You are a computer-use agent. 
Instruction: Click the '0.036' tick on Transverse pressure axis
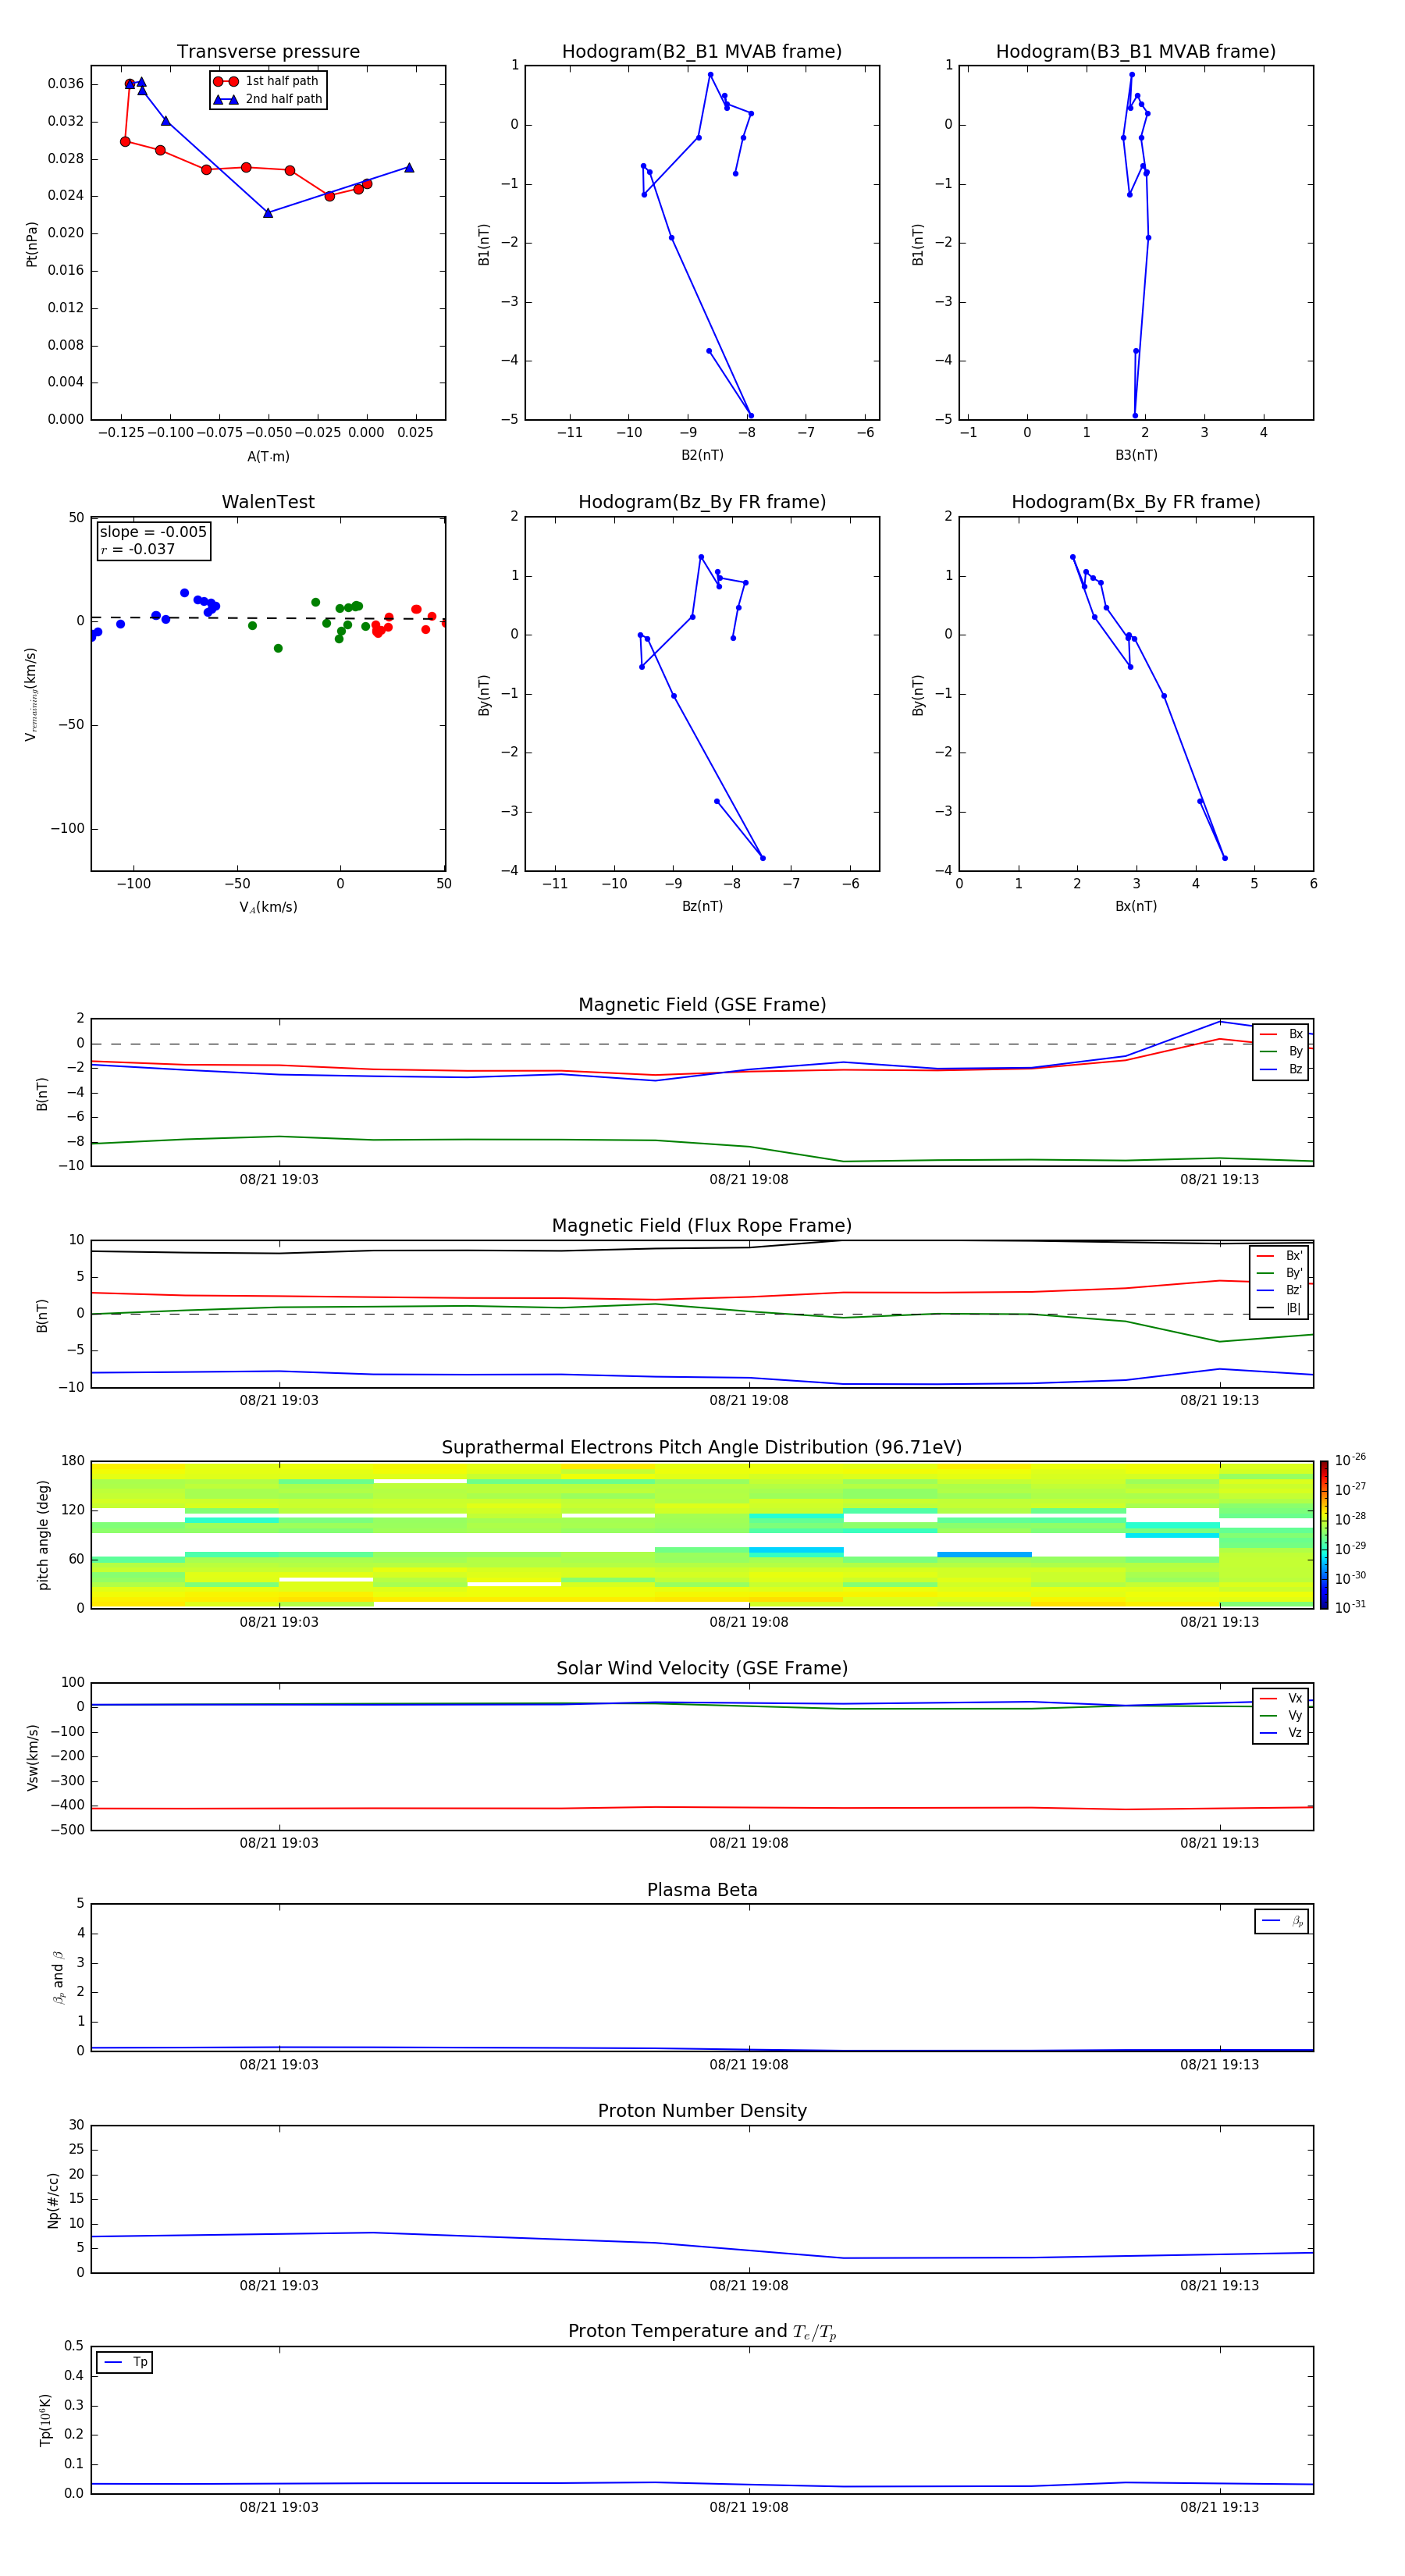pos(66,84)
